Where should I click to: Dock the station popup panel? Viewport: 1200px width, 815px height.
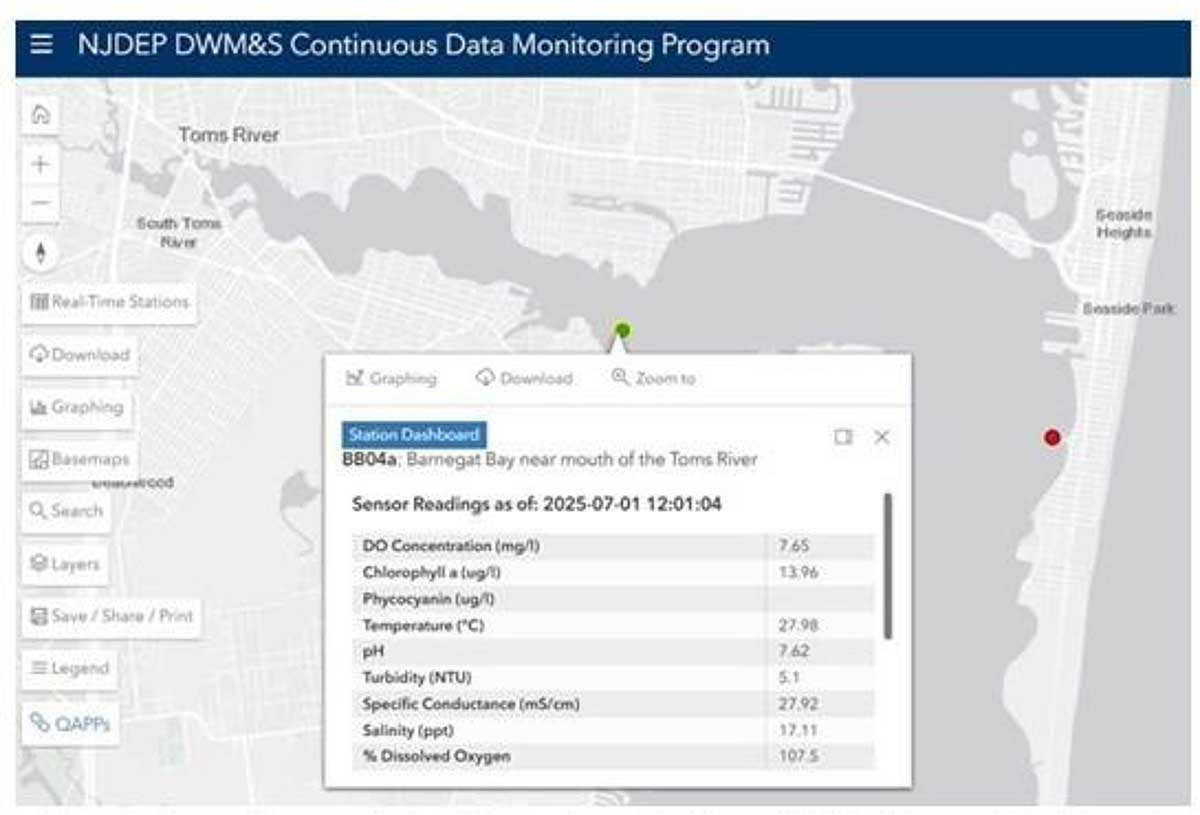click(843, 437)
